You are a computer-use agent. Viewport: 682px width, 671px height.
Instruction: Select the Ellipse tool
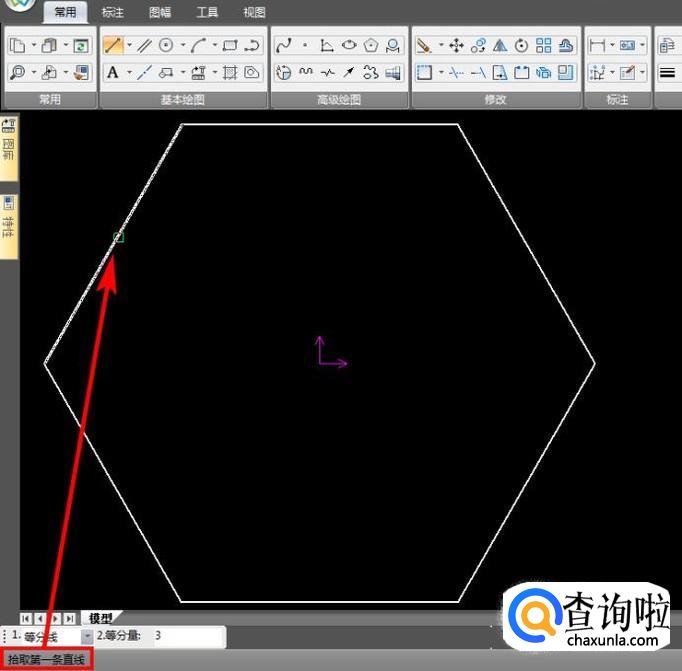(349, 45)
